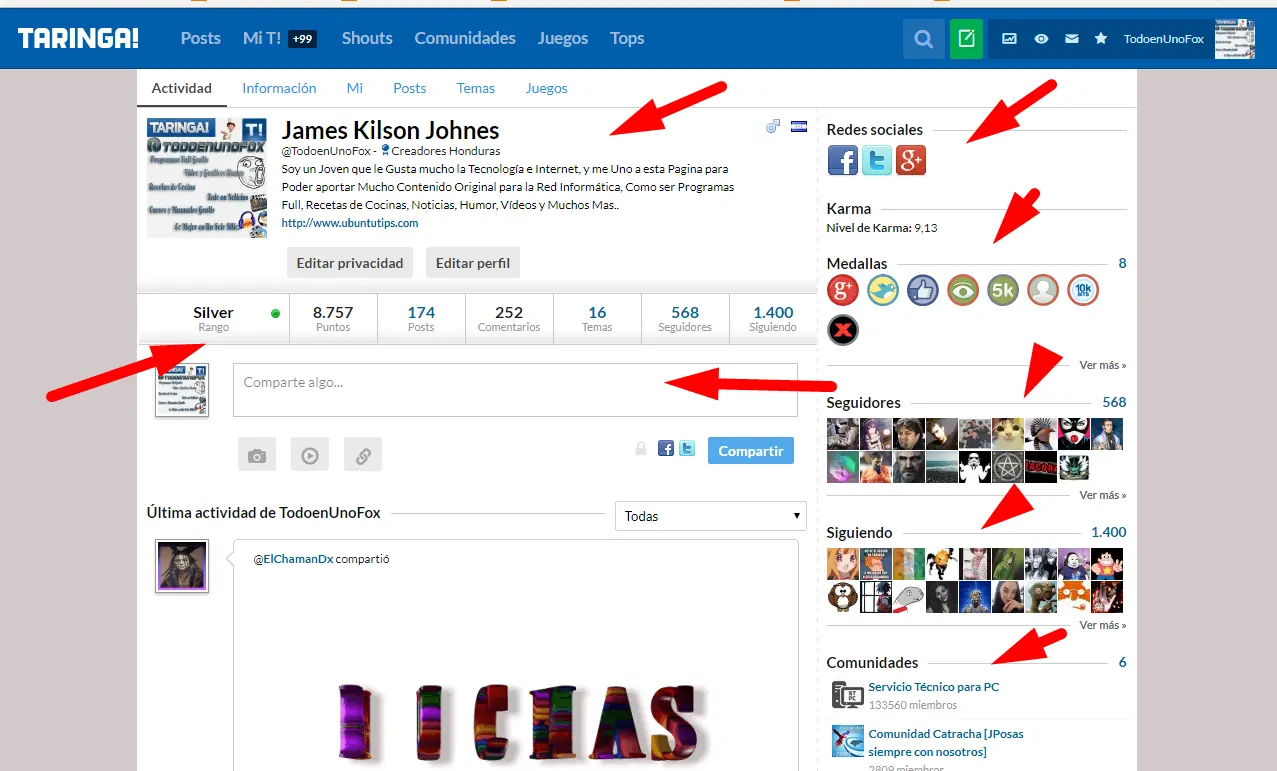Click the Comunidades count 6
This screenshot has width=1277, height=771.
[1122, 663]
